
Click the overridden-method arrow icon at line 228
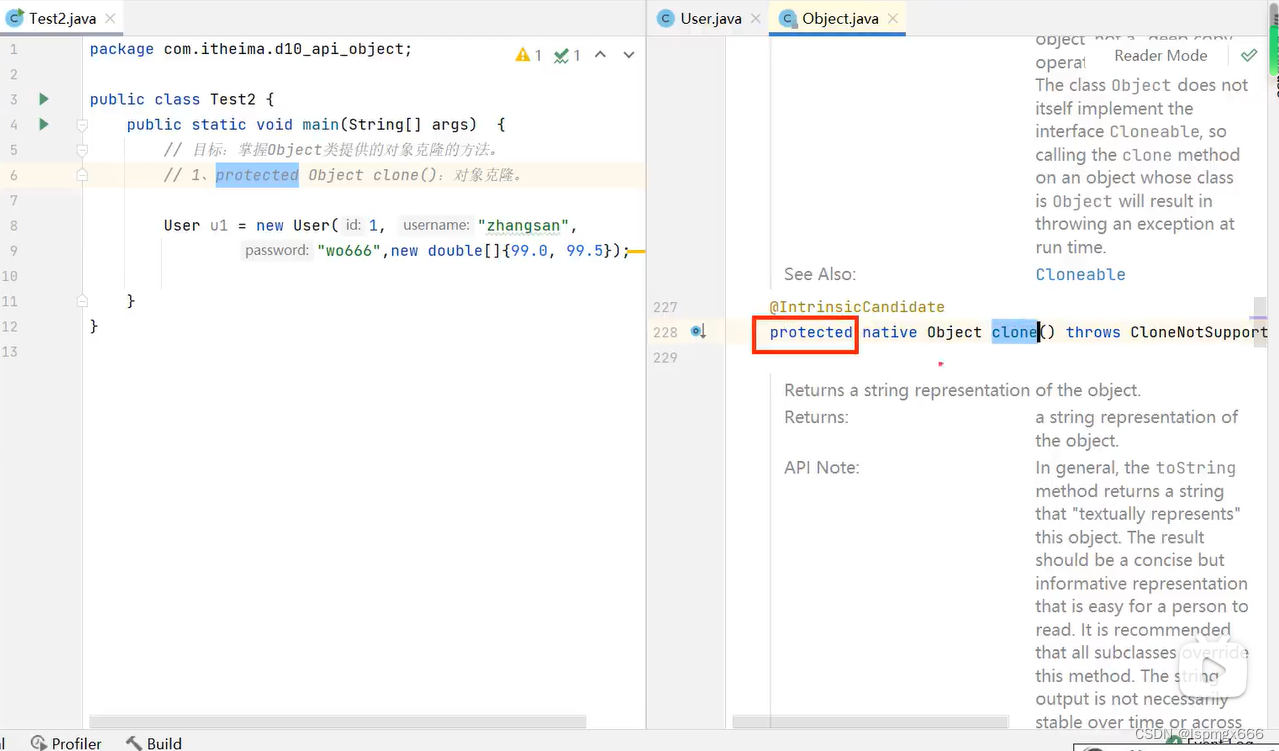pyautogui.click(x=697, y=331)
